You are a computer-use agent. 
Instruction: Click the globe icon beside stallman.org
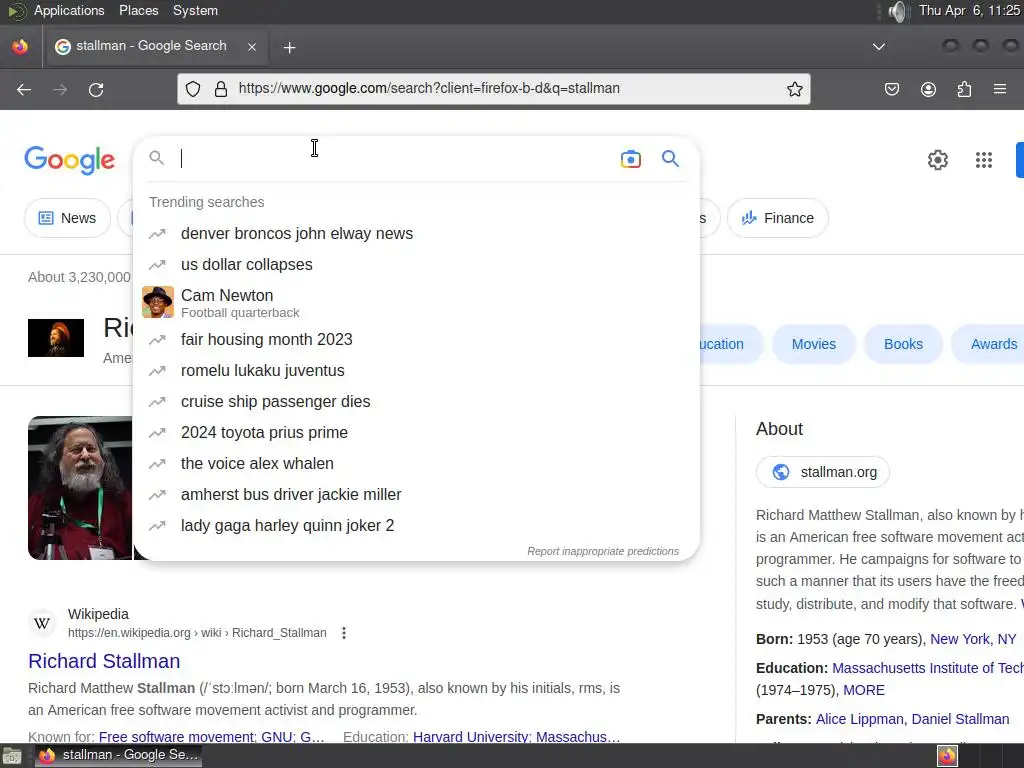pos(780,472)
